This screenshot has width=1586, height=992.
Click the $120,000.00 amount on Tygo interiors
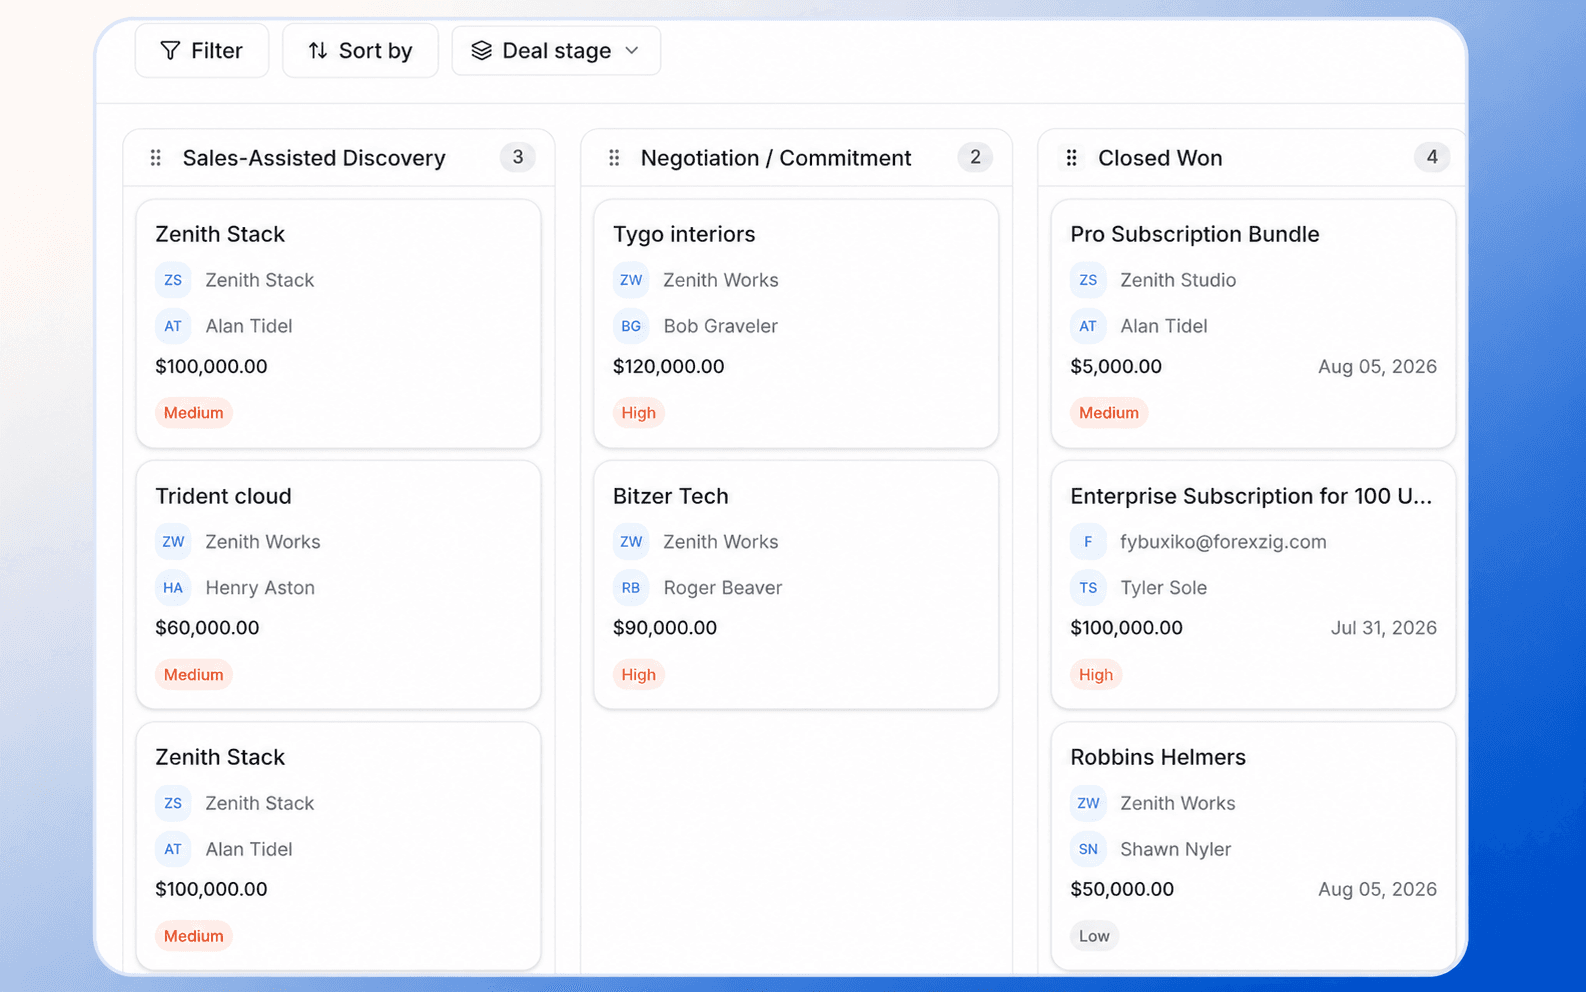[x=668, y=366]
